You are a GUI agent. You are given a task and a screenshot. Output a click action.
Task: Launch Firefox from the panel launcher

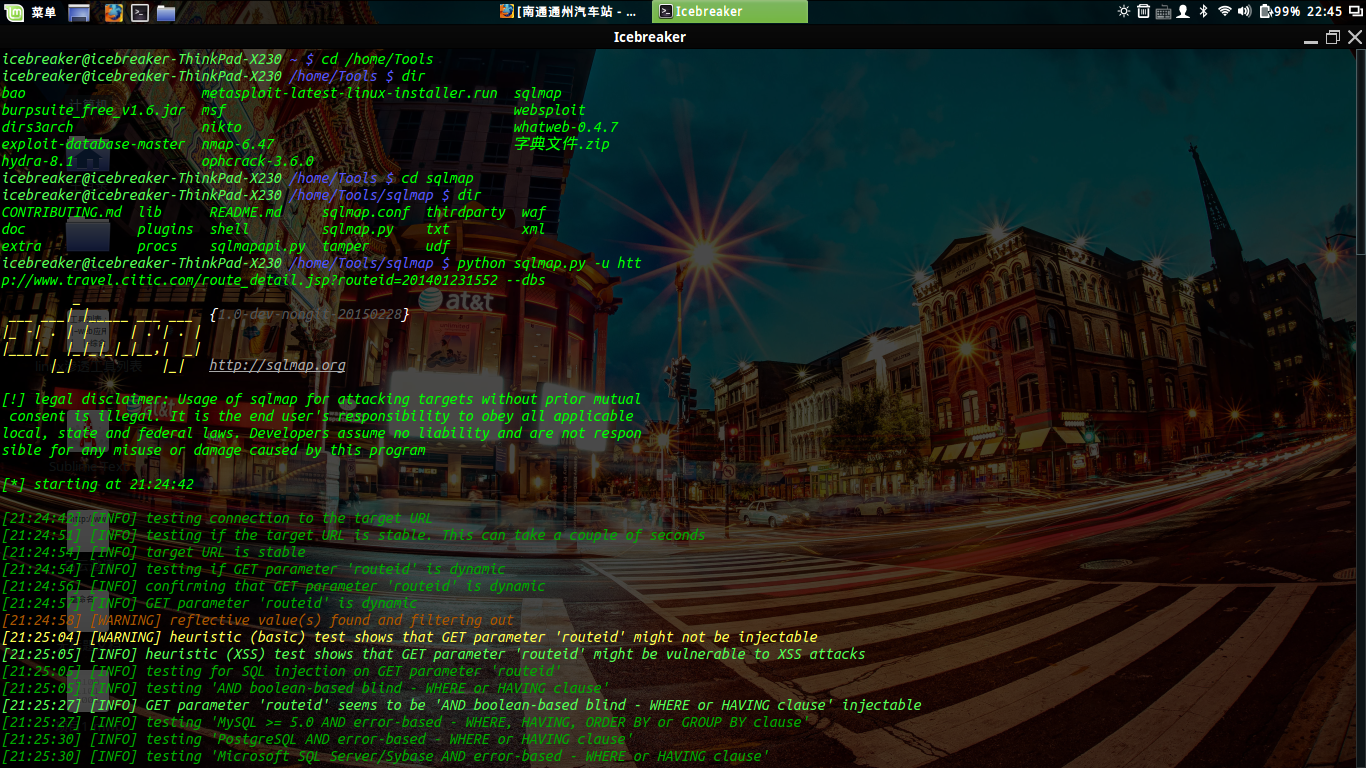[113, 12]
